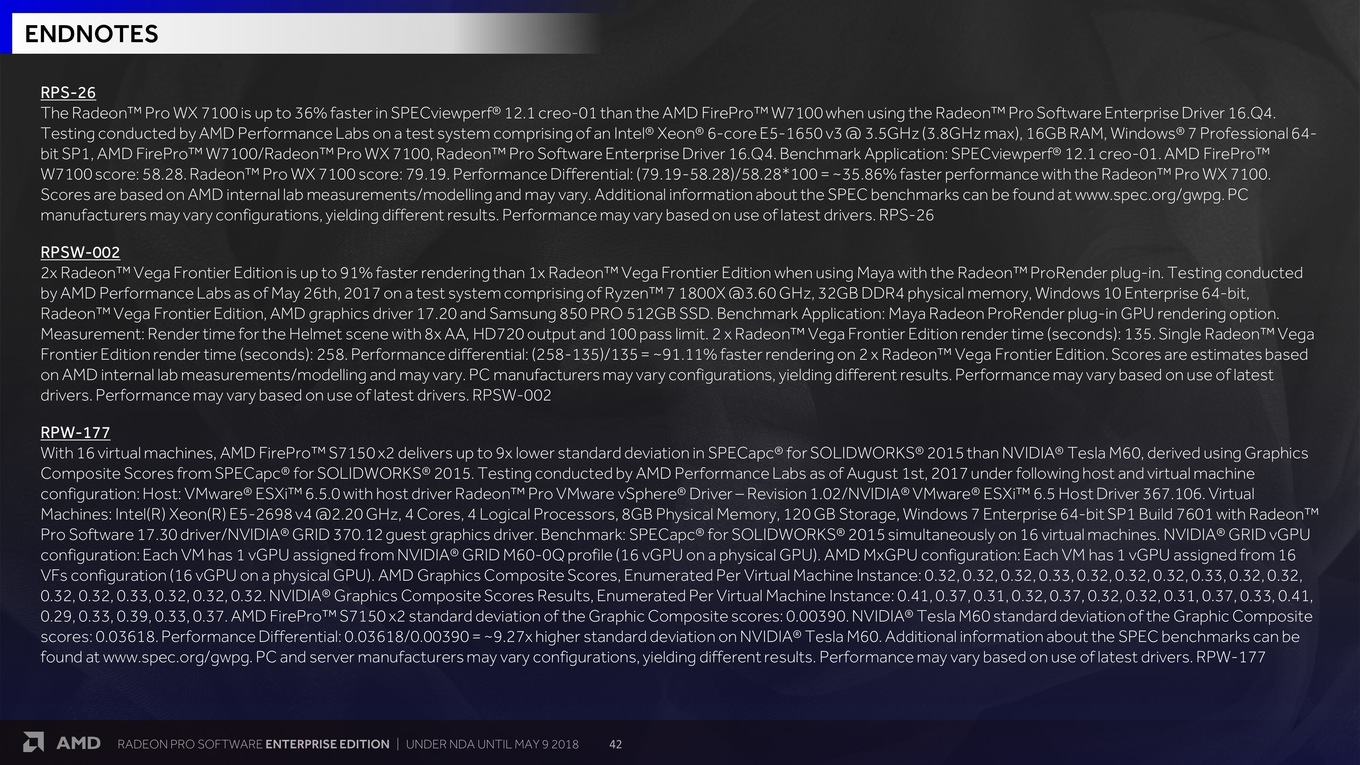Select the ENDNOTES slide title
Viewport: 1360px width, 765px height.
coord(91,34)
